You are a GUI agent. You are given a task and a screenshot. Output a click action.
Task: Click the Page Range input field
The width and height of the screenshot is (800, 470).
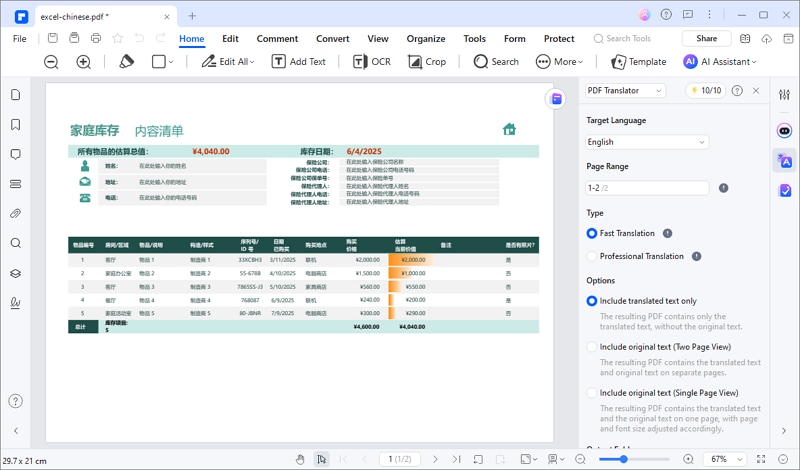(x=647, y=188)
